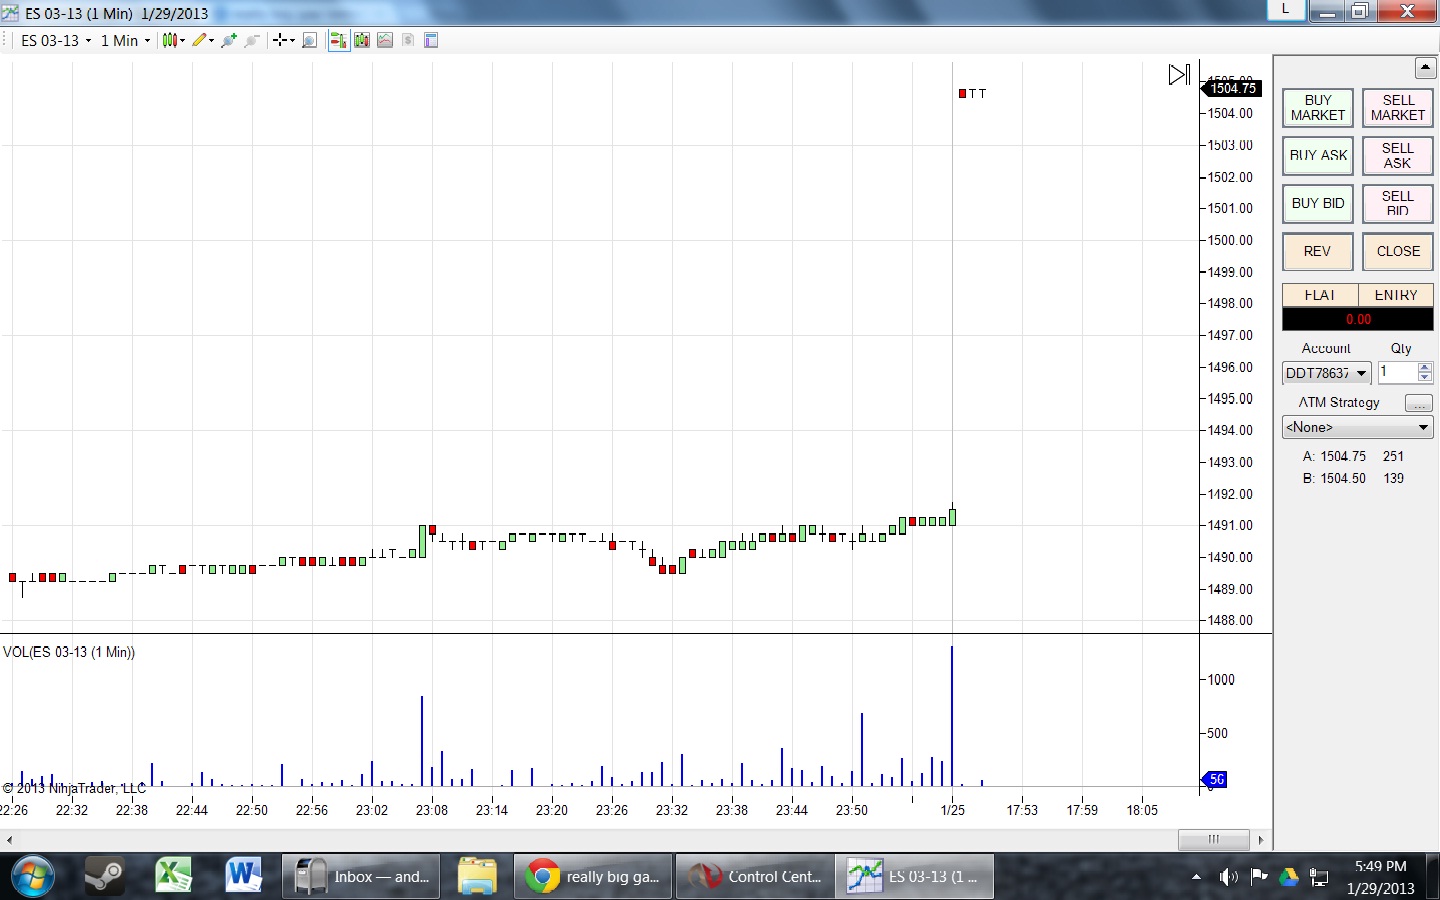Click the Qty input field

pyautogui.click(x=1397, y=373)
